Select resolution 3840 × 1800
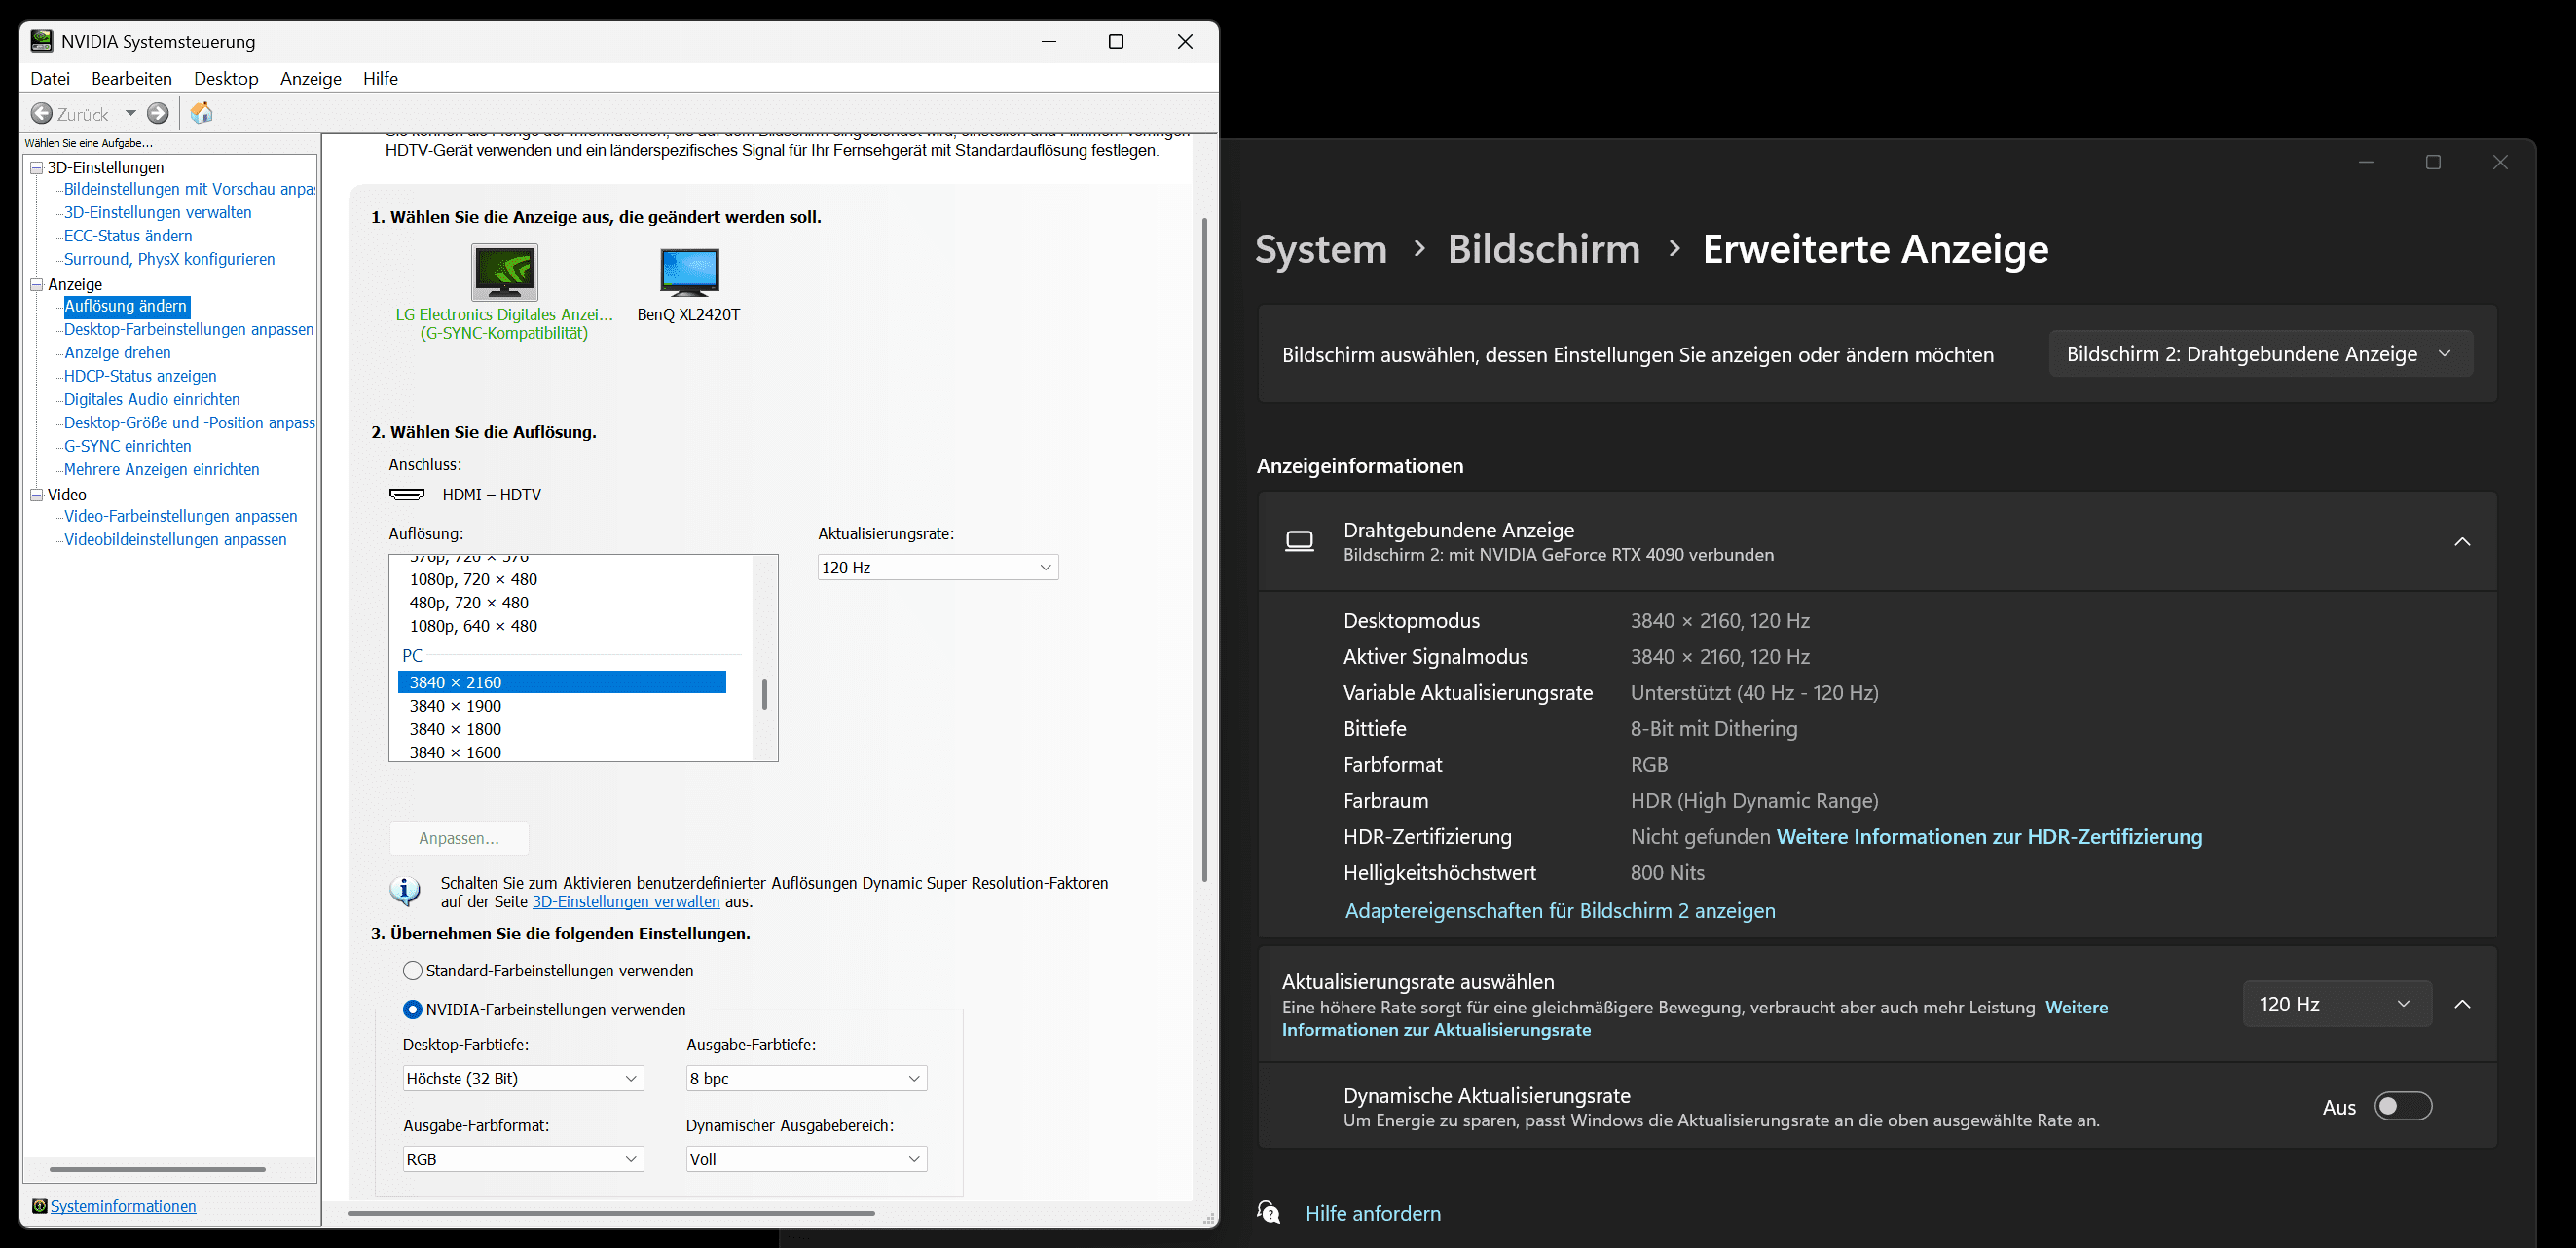Viewport: 2576px width, 1248px height. click(455, 729)
